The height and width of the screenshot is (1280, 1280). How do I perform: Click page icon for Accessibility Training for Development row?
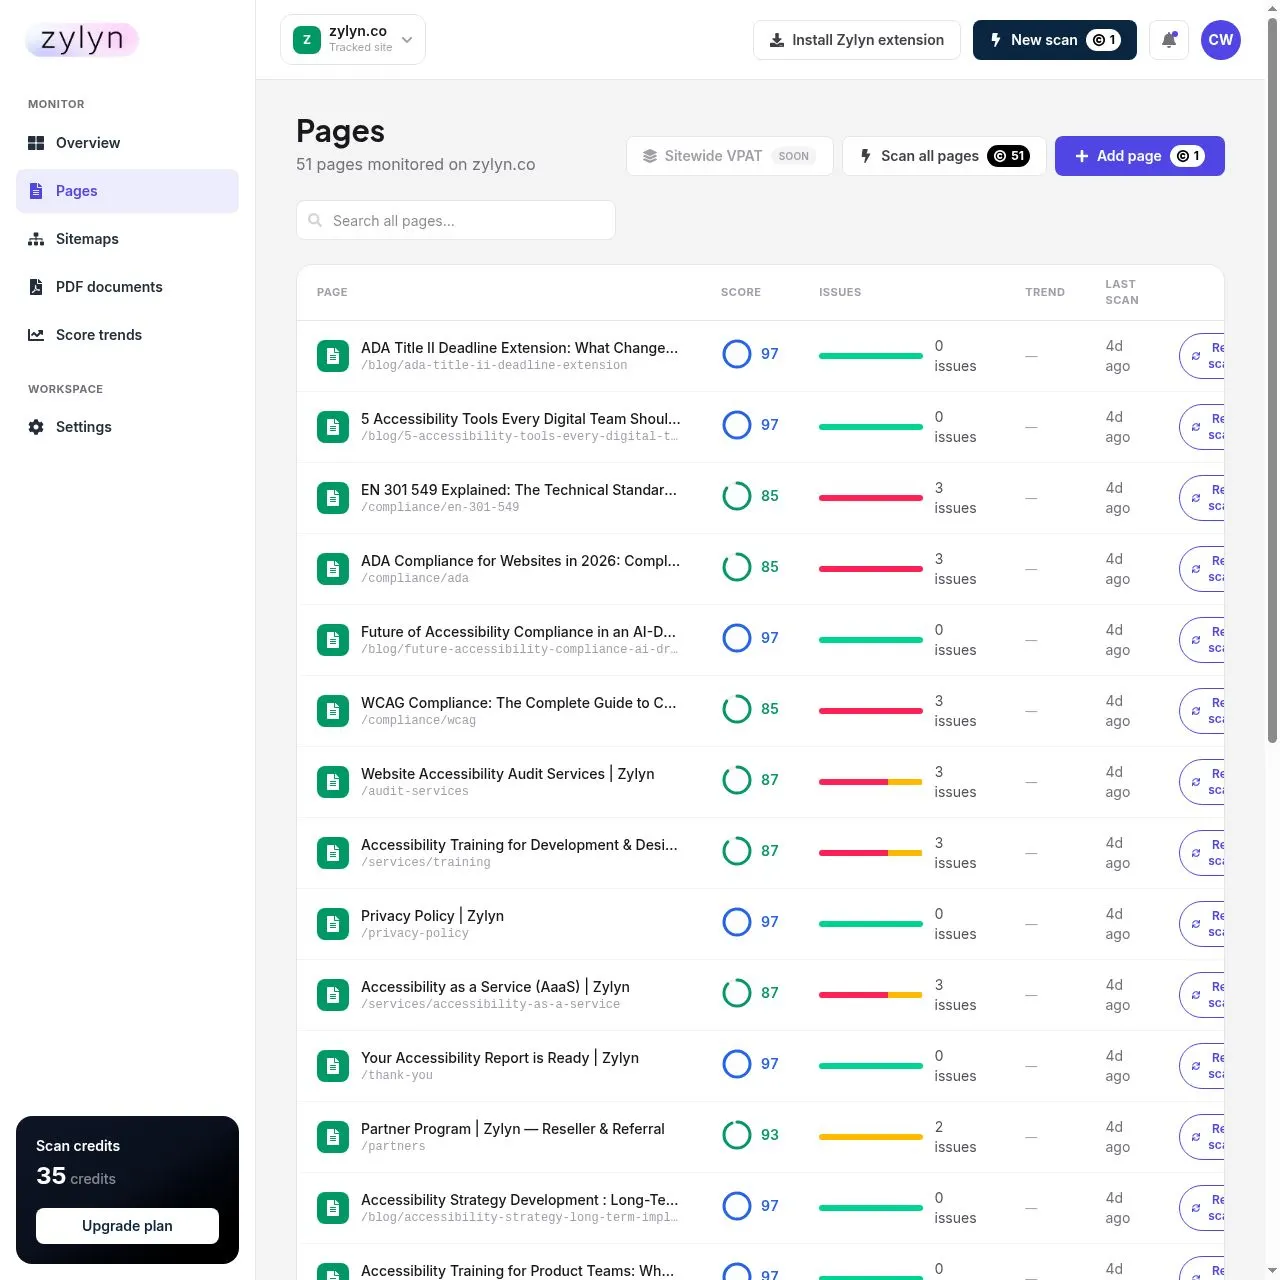333,853
